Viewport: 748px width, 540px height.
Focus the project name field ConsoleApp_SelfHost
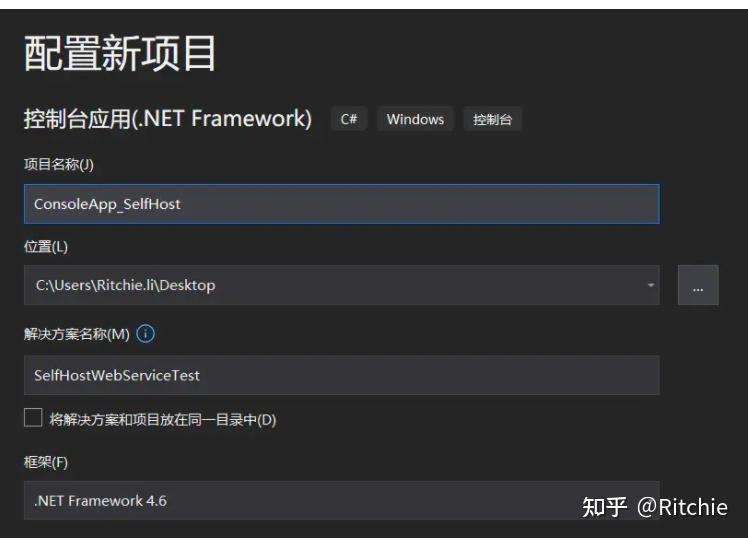coord(342,204)
